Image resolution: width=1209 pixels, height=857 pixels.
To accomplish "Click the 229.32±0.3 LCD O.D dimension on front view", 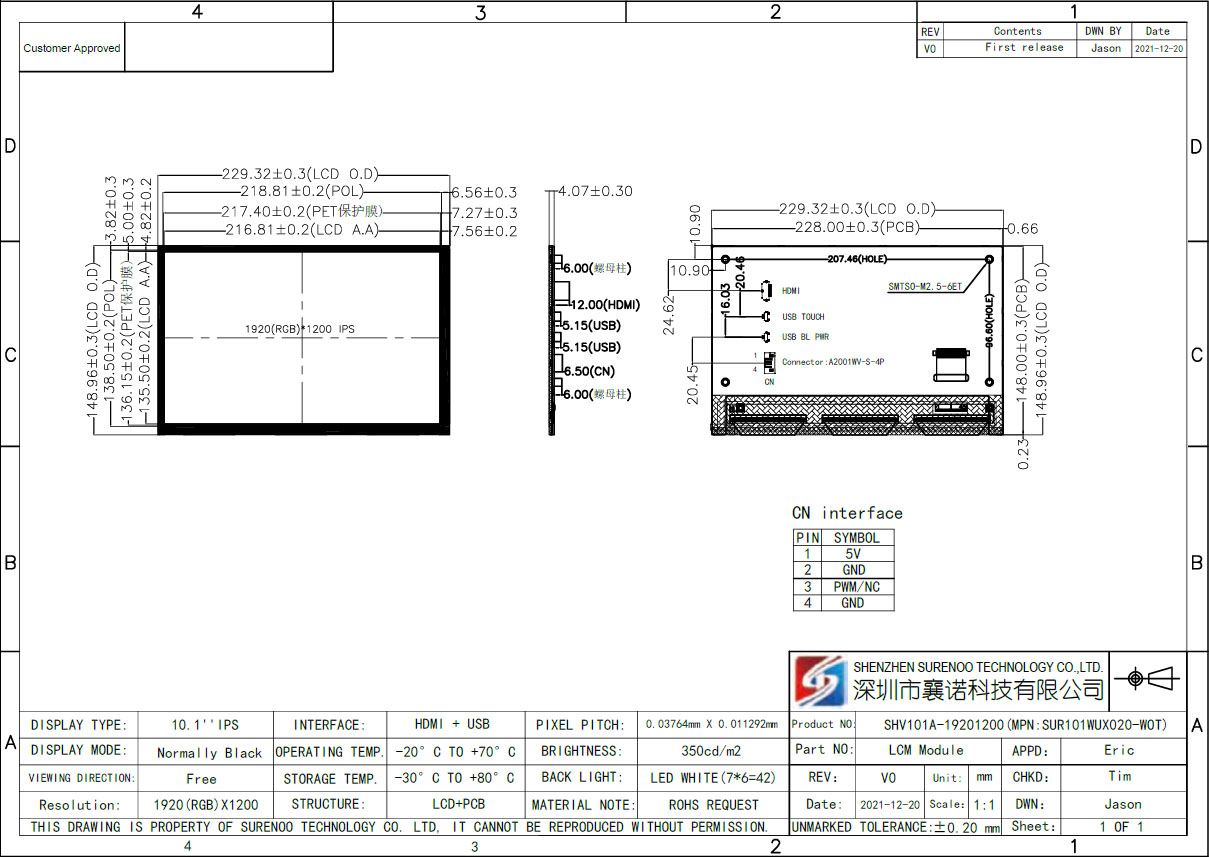I will tap(300, 174).
